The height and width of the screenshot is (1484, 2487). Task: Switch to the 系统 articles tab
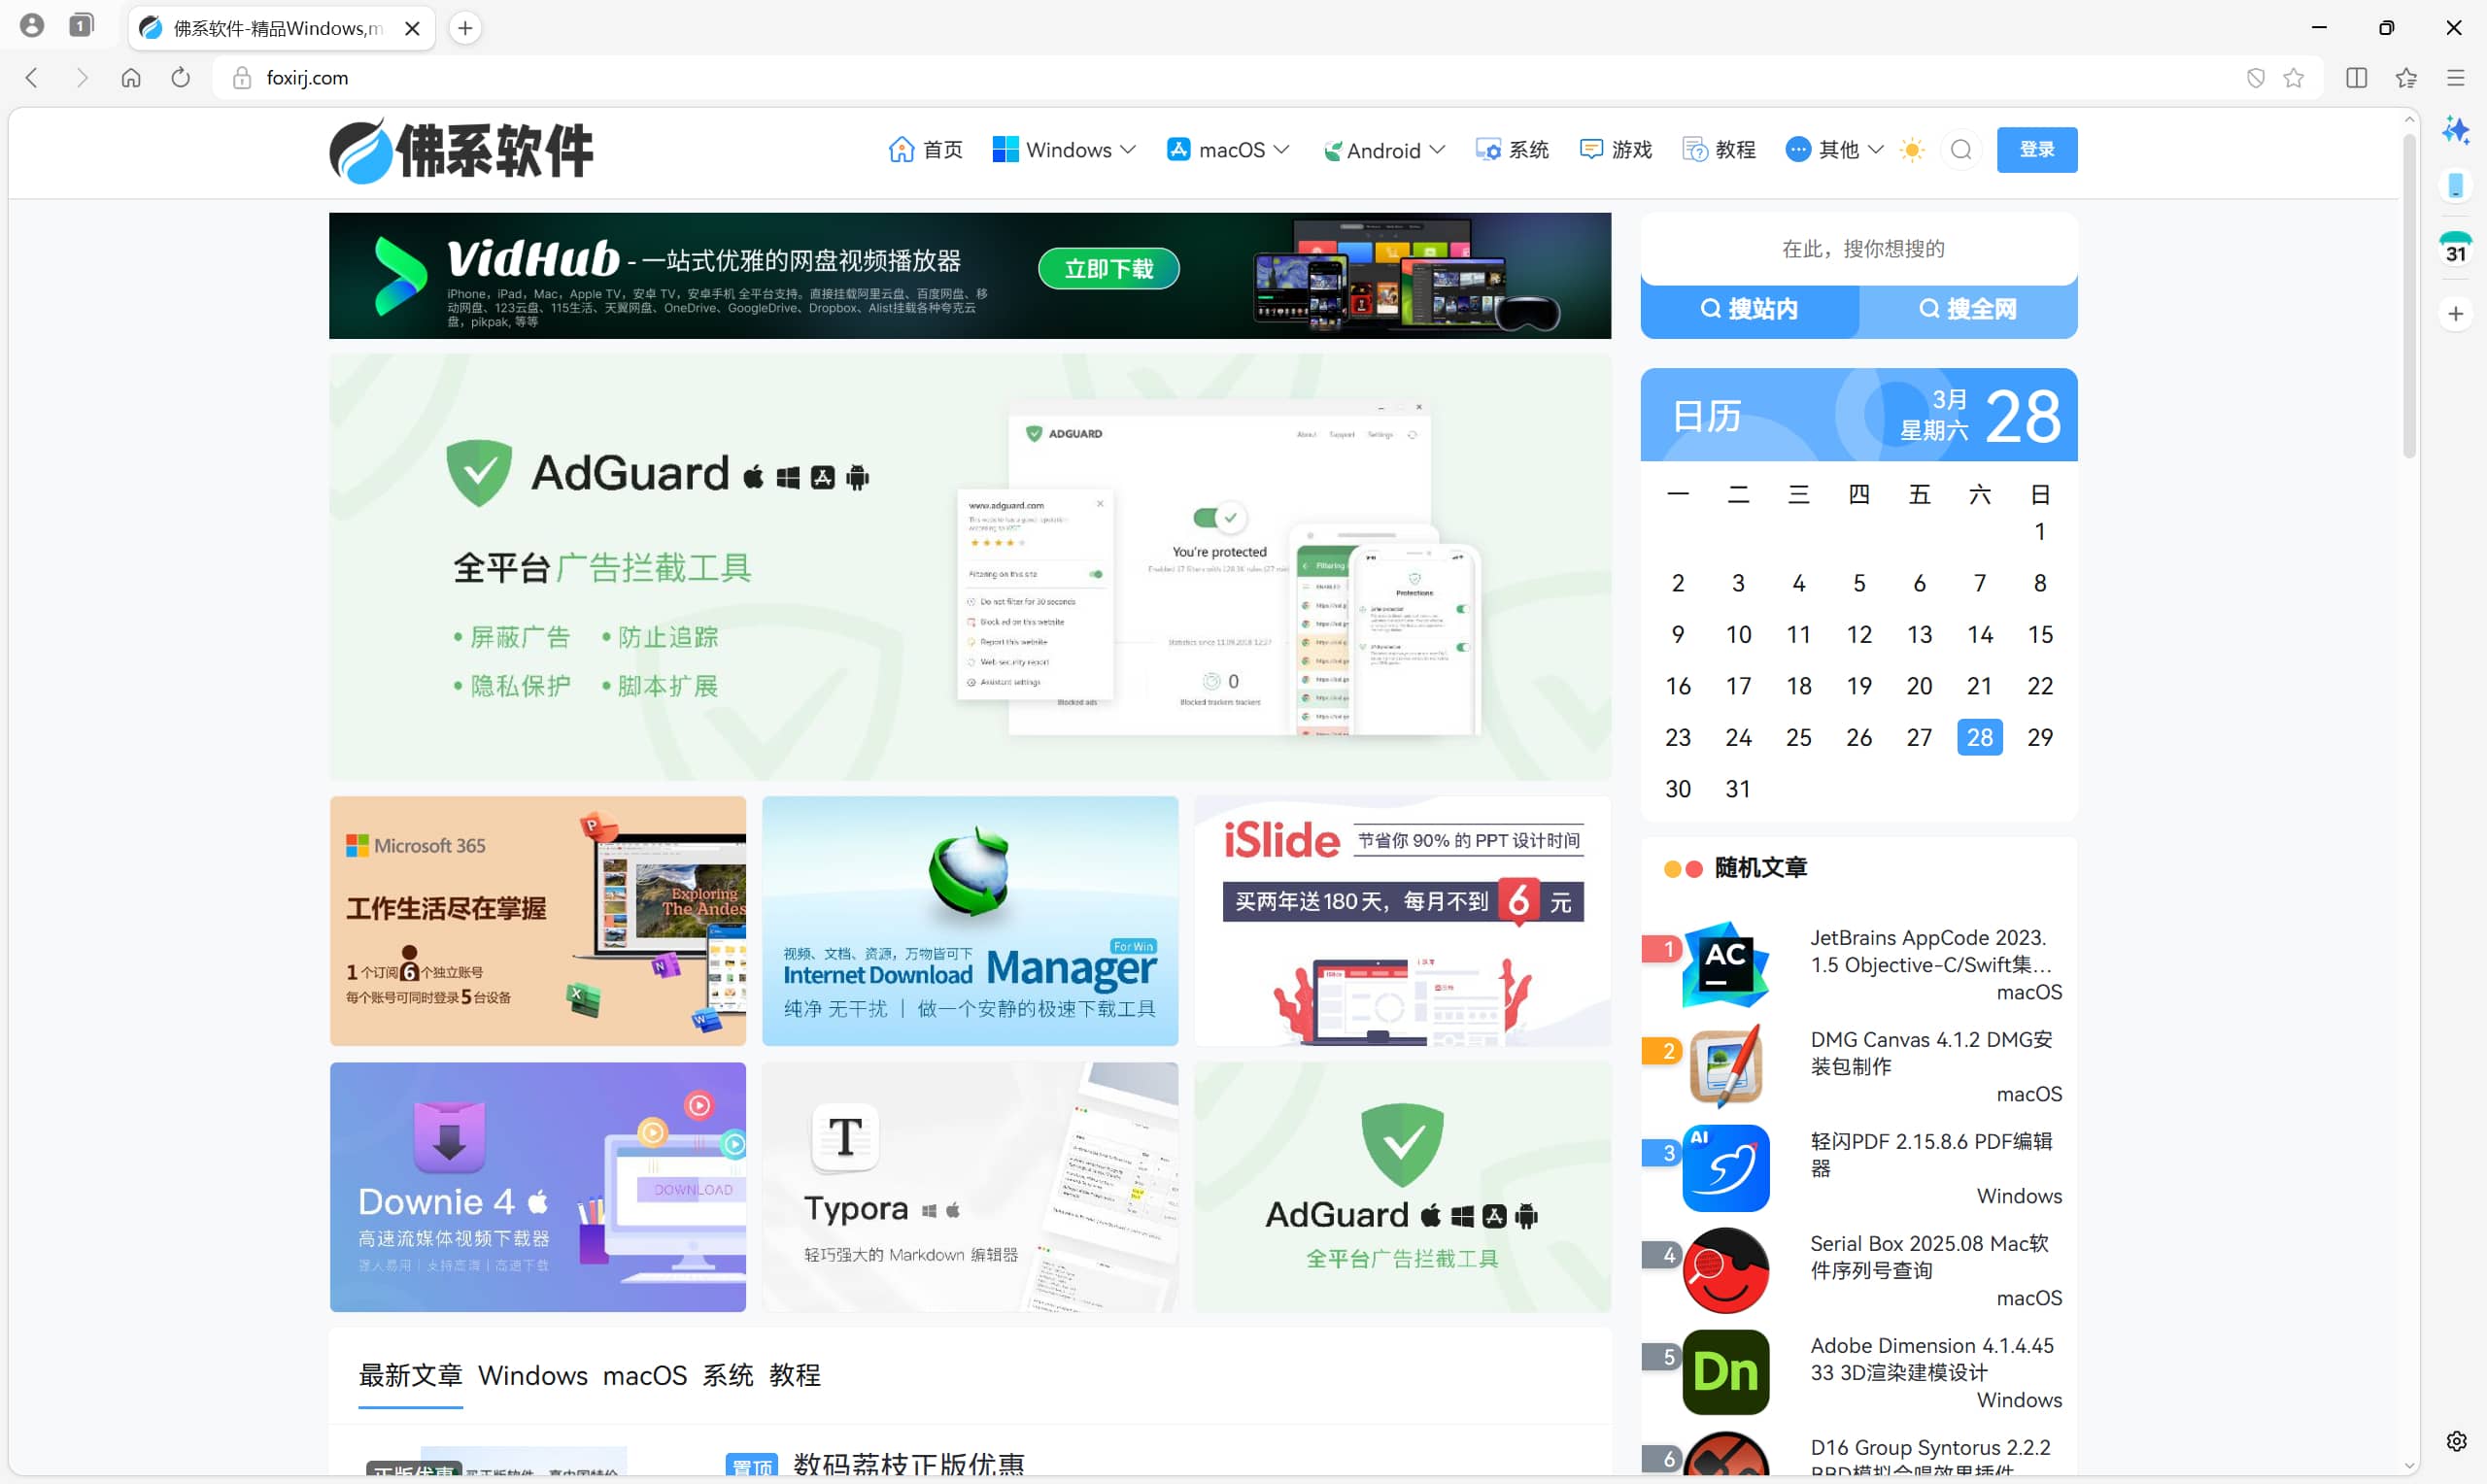click(x=728, y=1376)
